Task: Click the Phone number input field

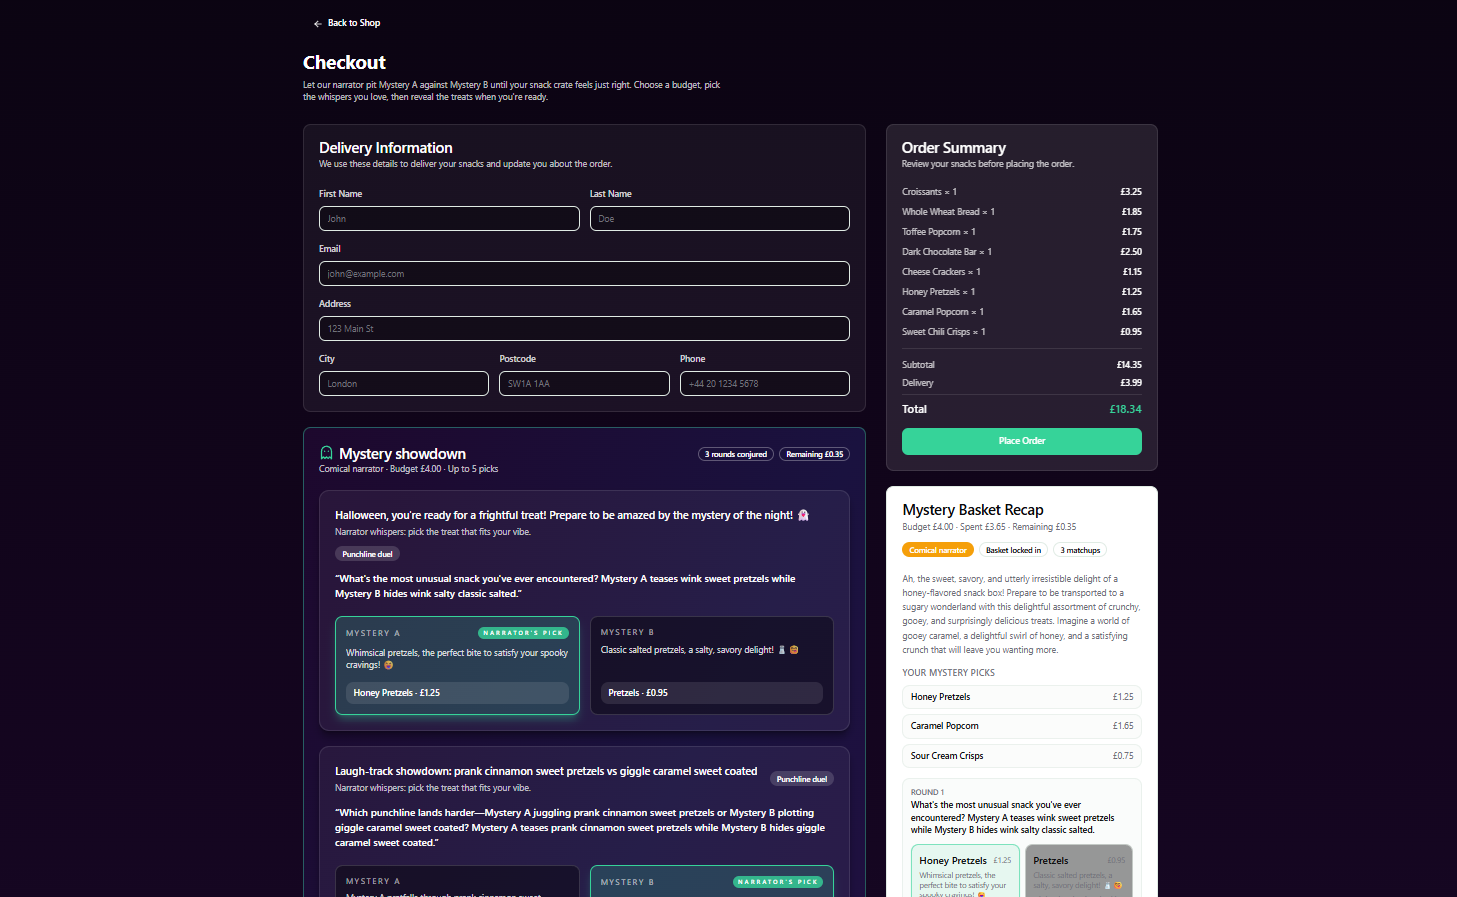Action: tap(765, 384)
